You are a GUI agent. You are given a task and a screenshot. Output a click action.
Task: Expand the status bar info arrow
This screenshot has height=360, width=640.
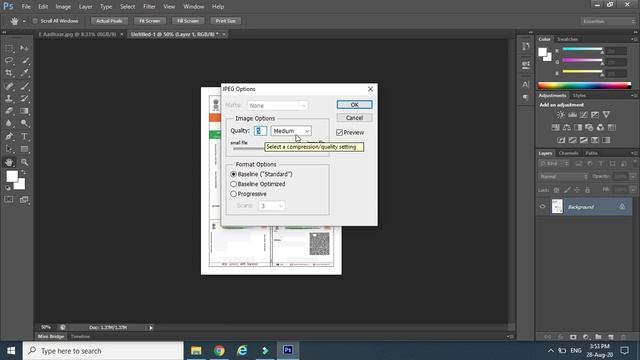click(151, 327)
